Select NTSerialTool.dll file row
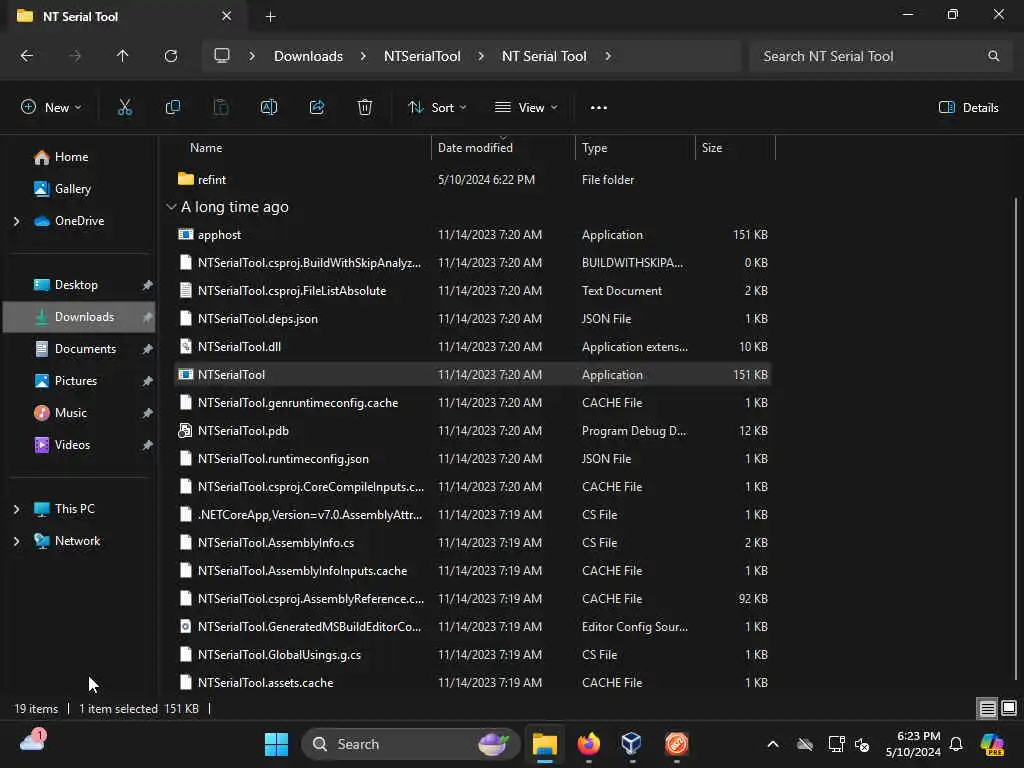1024x768 pixels. coord(472,347)
